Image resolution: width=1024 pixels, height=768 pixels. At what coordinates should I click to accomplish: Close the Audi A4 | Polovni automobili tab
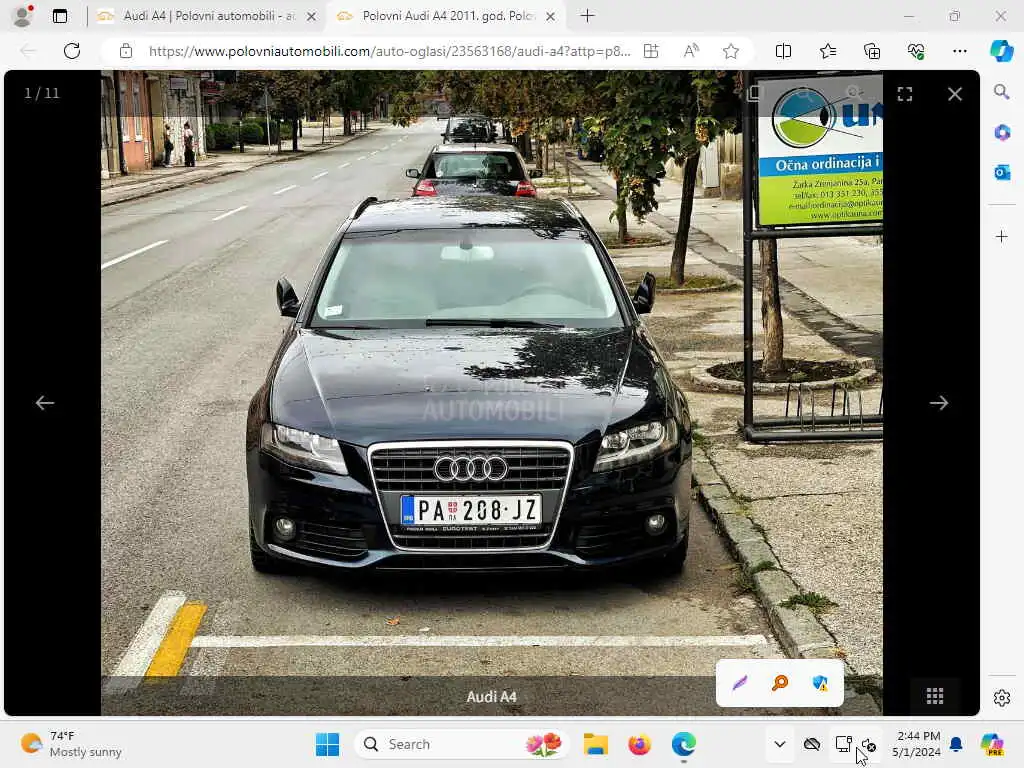coord(312,16)
